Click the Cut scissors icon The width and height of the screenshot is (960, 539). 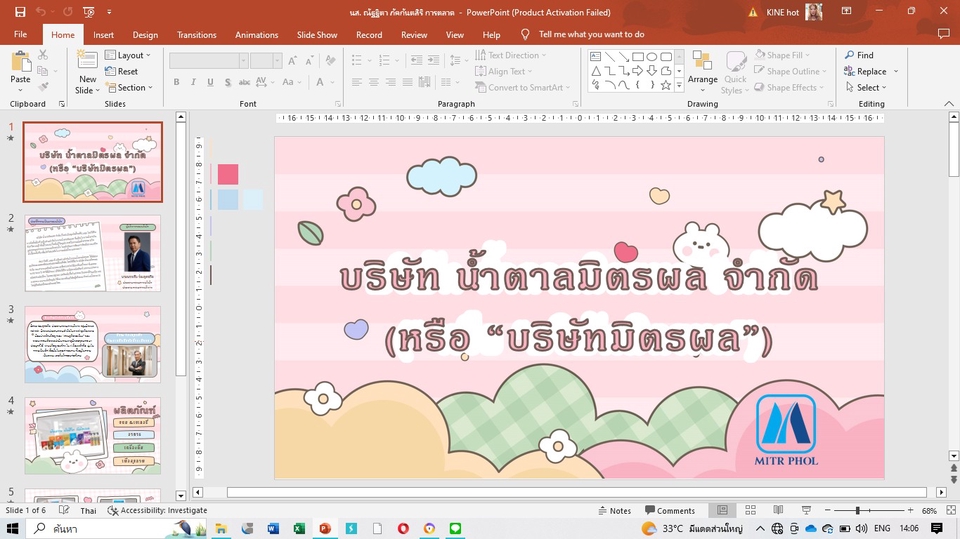[42, 55]
